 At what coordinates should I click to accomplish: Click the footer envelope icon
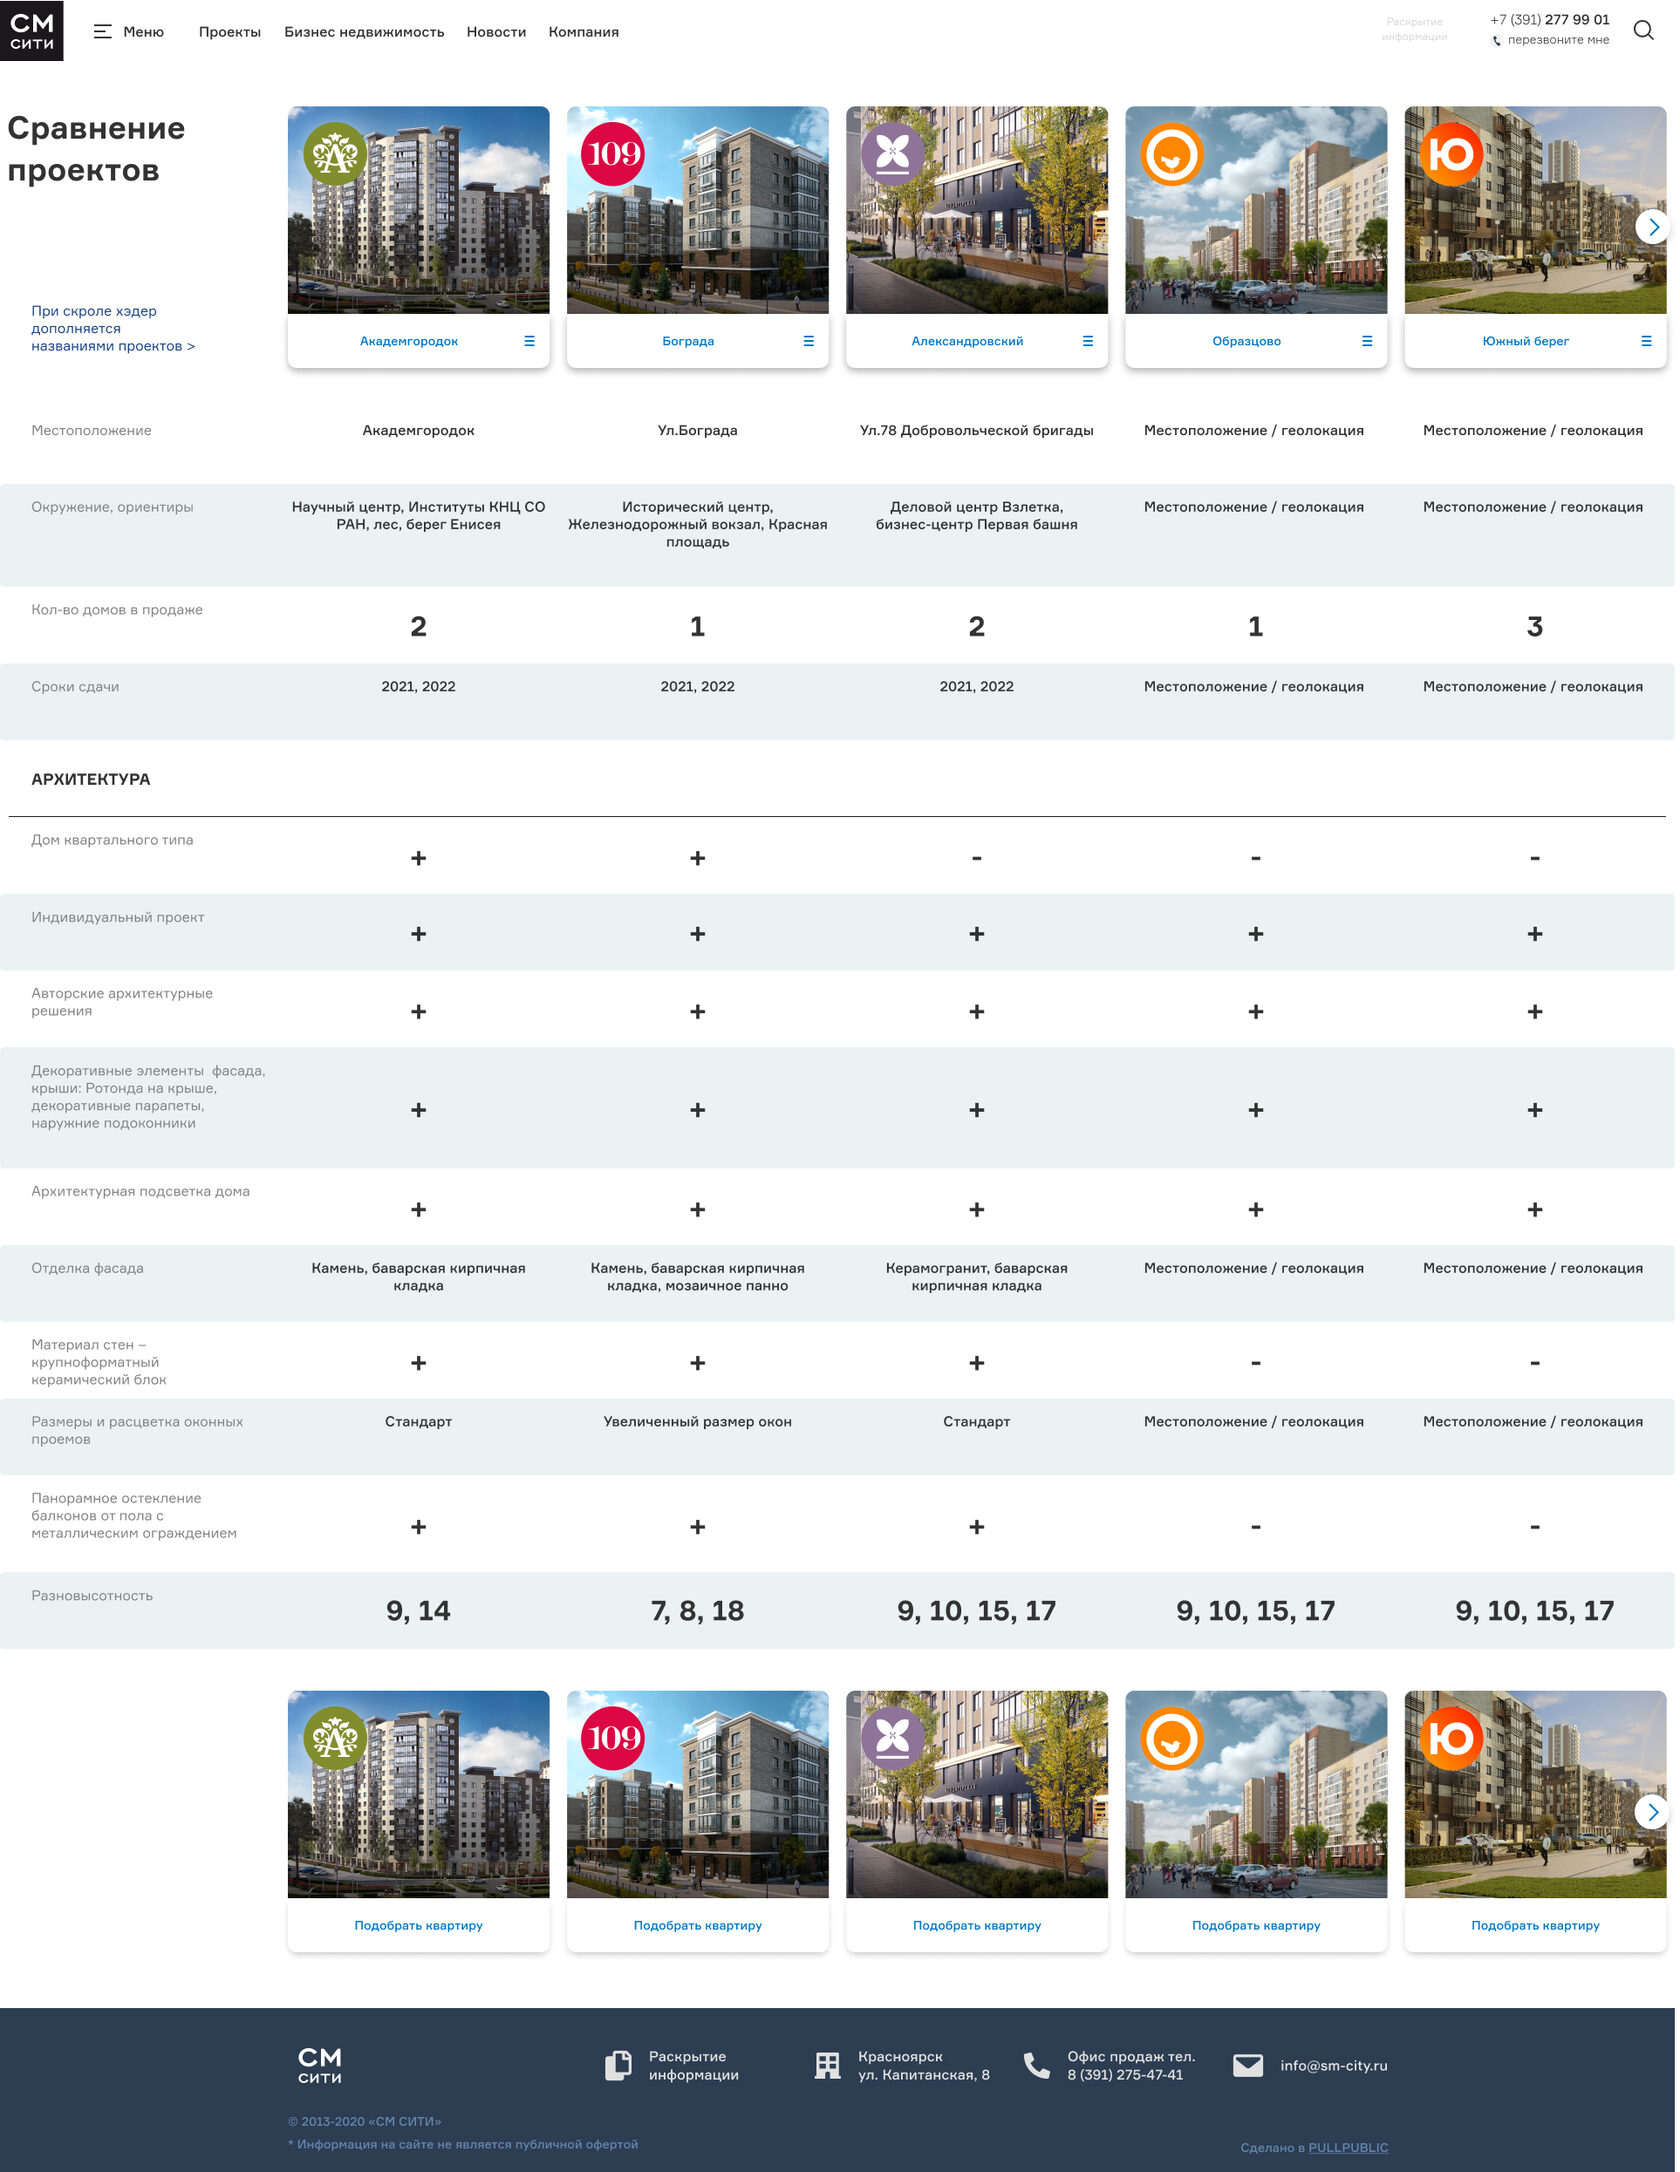point(1248,2066)
